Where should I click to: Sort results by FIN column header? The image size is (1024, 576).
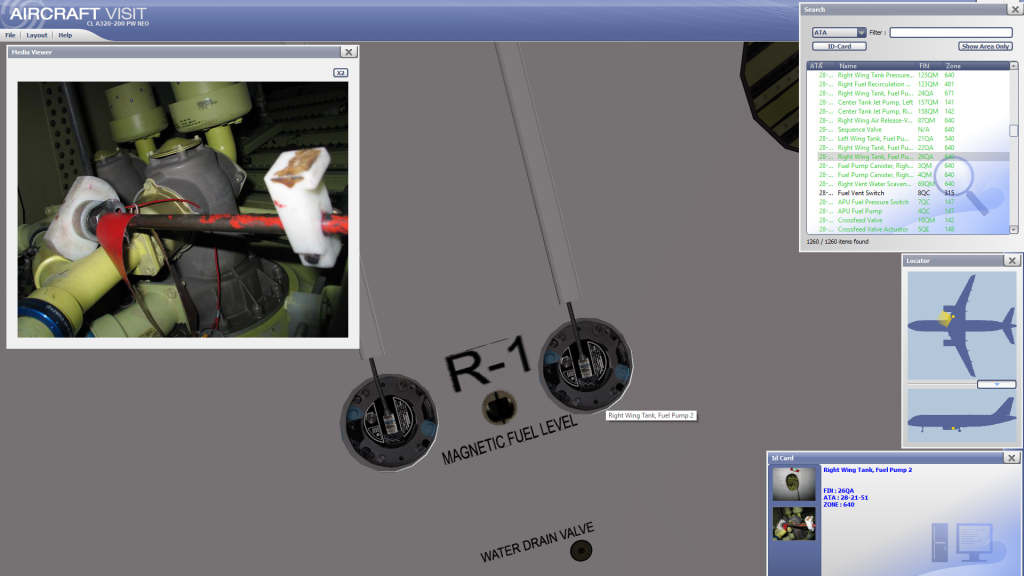click(930, 66)
